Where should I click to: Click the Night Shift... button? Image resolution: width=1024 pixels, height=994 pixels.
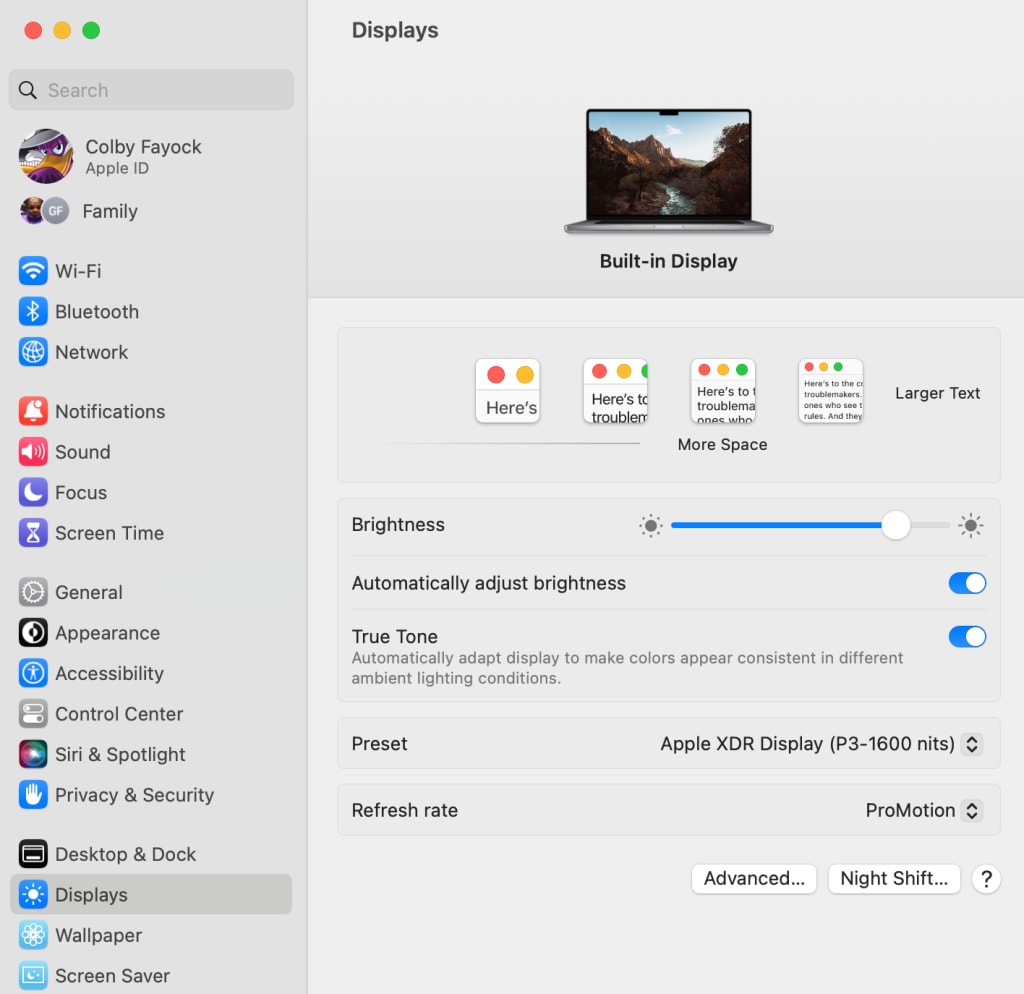point(894,878)
